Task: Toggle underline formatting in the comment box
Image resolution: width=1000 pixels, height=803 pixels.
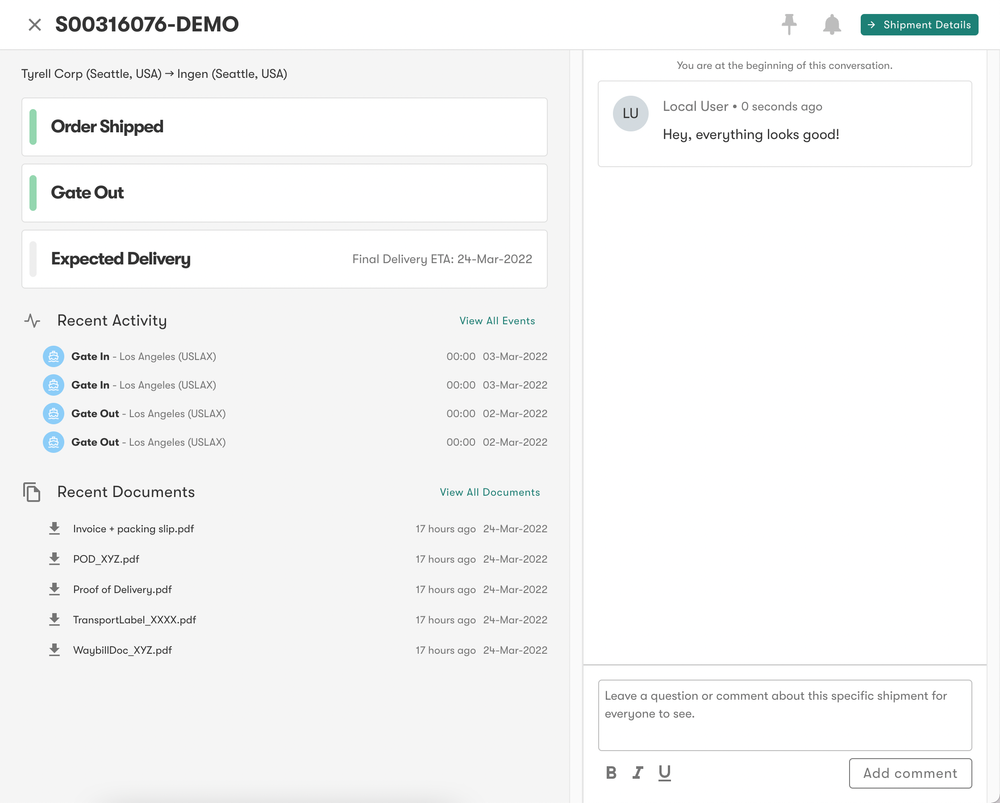Action: point(664,772)
